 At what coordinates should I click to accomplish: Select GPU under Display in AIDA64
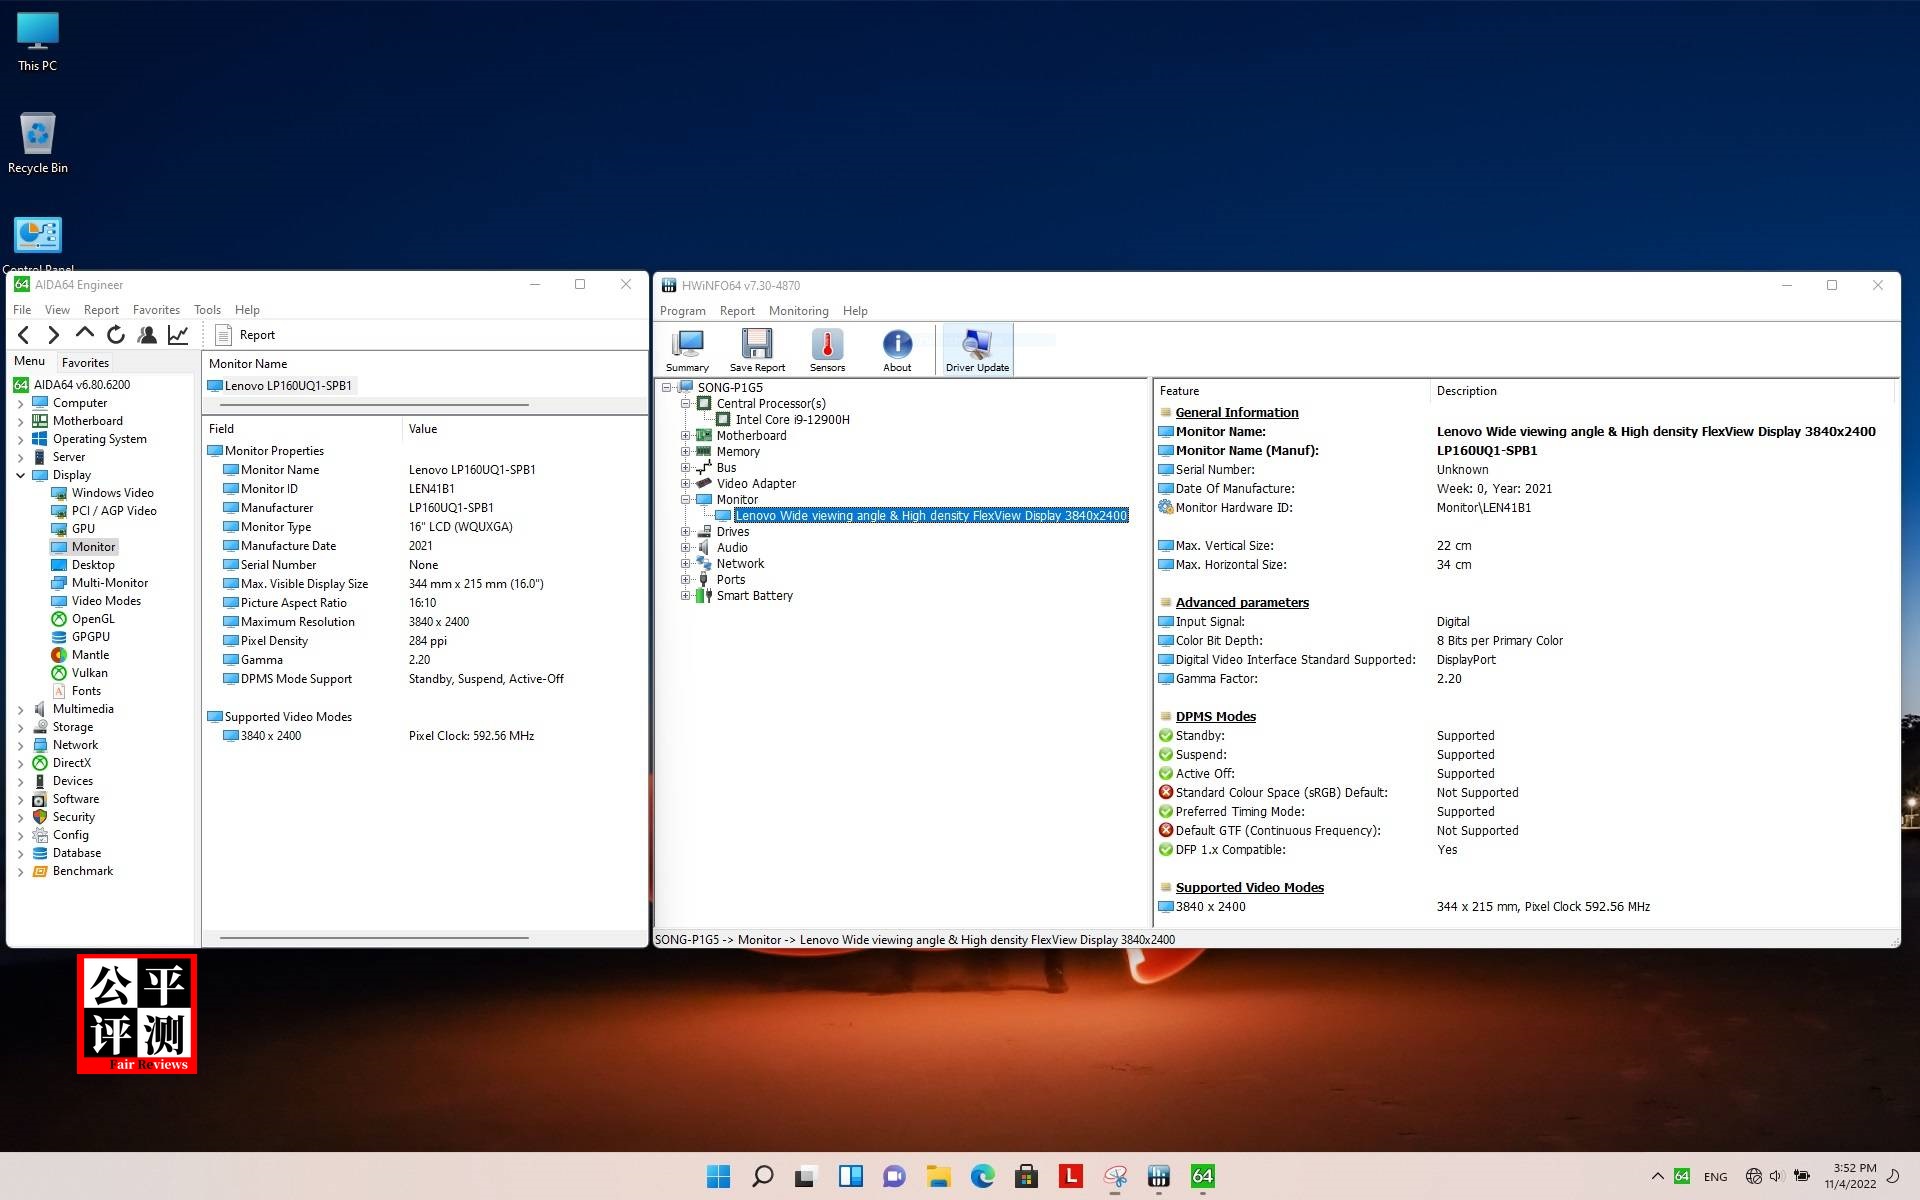[82, 528]
